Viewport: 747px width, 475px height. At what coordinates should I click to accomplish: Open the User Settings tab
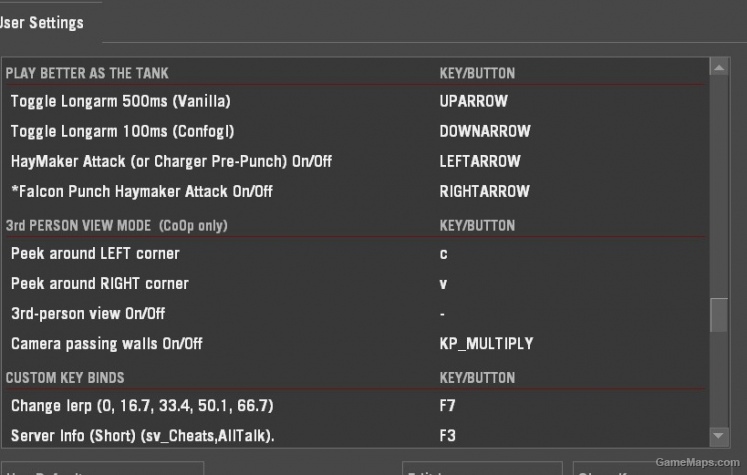click(x=41, y=22)
